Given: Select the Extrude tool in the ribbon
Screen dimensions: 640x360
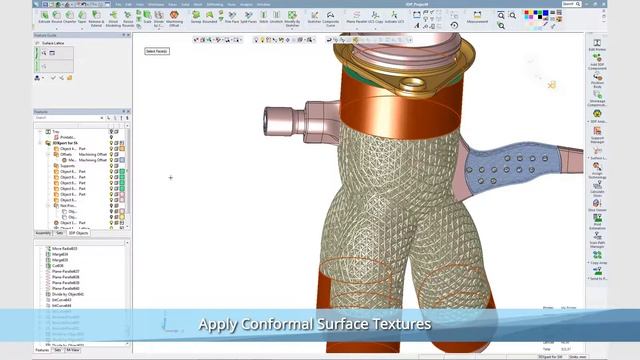Looking at the screenshot, I should click(44, 17).
